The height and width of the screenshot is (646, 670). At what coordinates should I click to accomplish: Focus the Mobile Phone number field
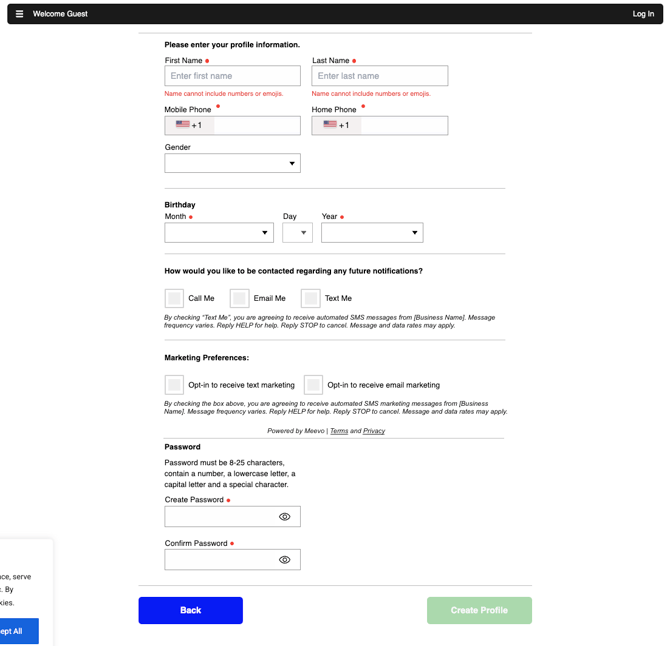click(x=257, y=126)
